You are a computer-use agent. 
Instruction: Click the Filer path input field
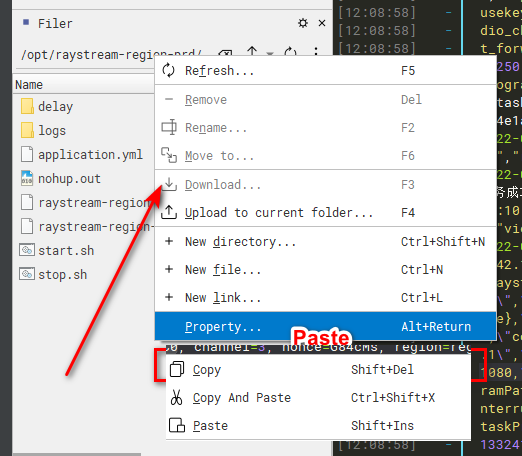pos(113,54)
